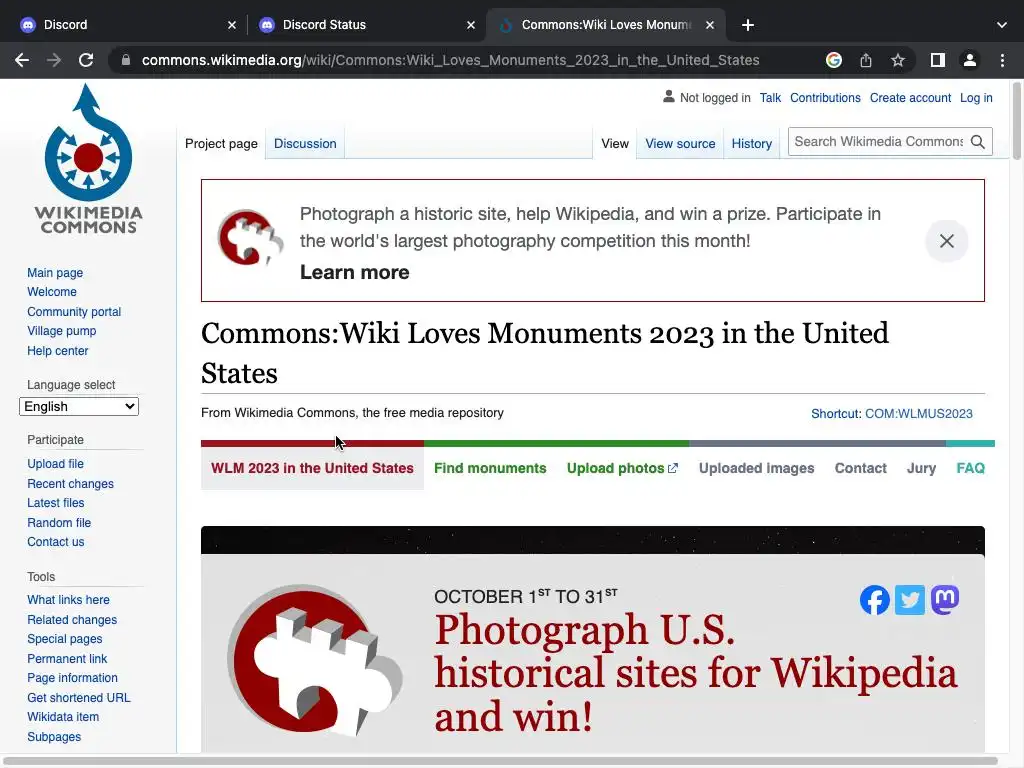Open the Facebook share icon

874,600
